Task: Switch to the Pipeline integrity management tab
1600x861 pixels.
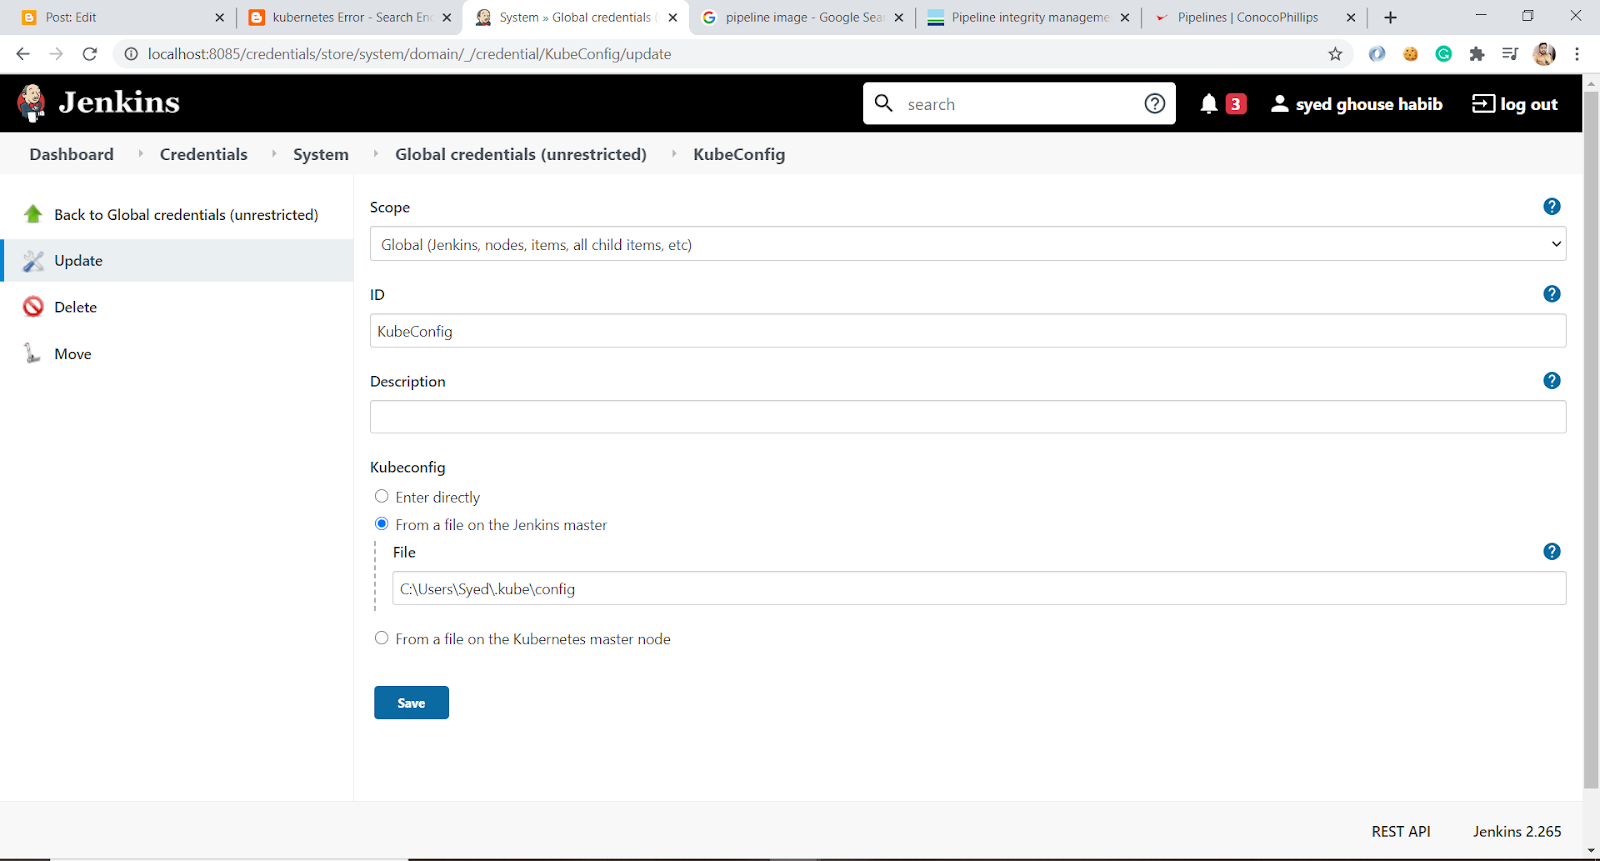Action: pos(1029,17)
